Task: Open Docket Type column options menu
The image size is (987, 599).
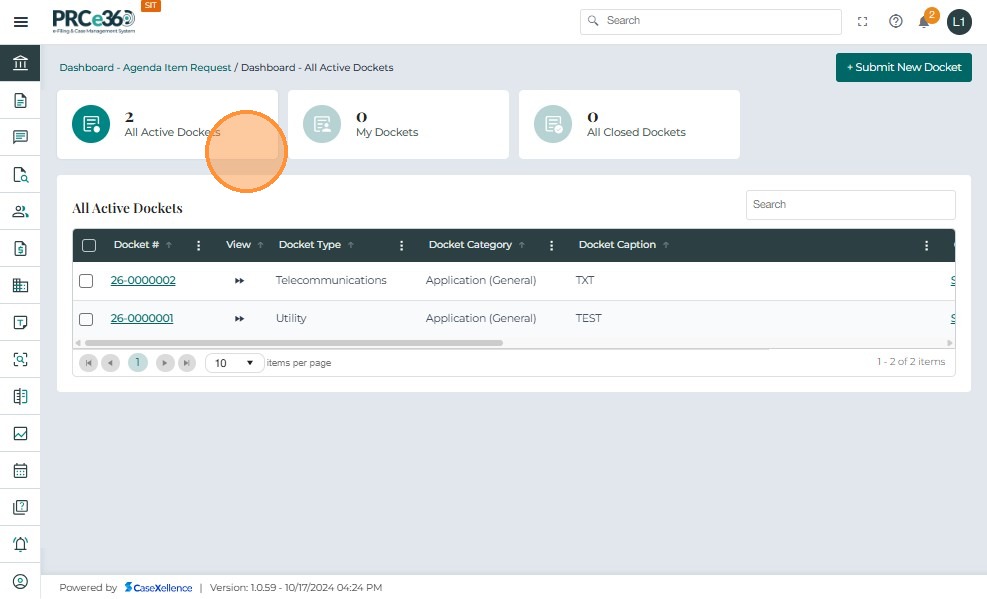Action: point(402,245)
